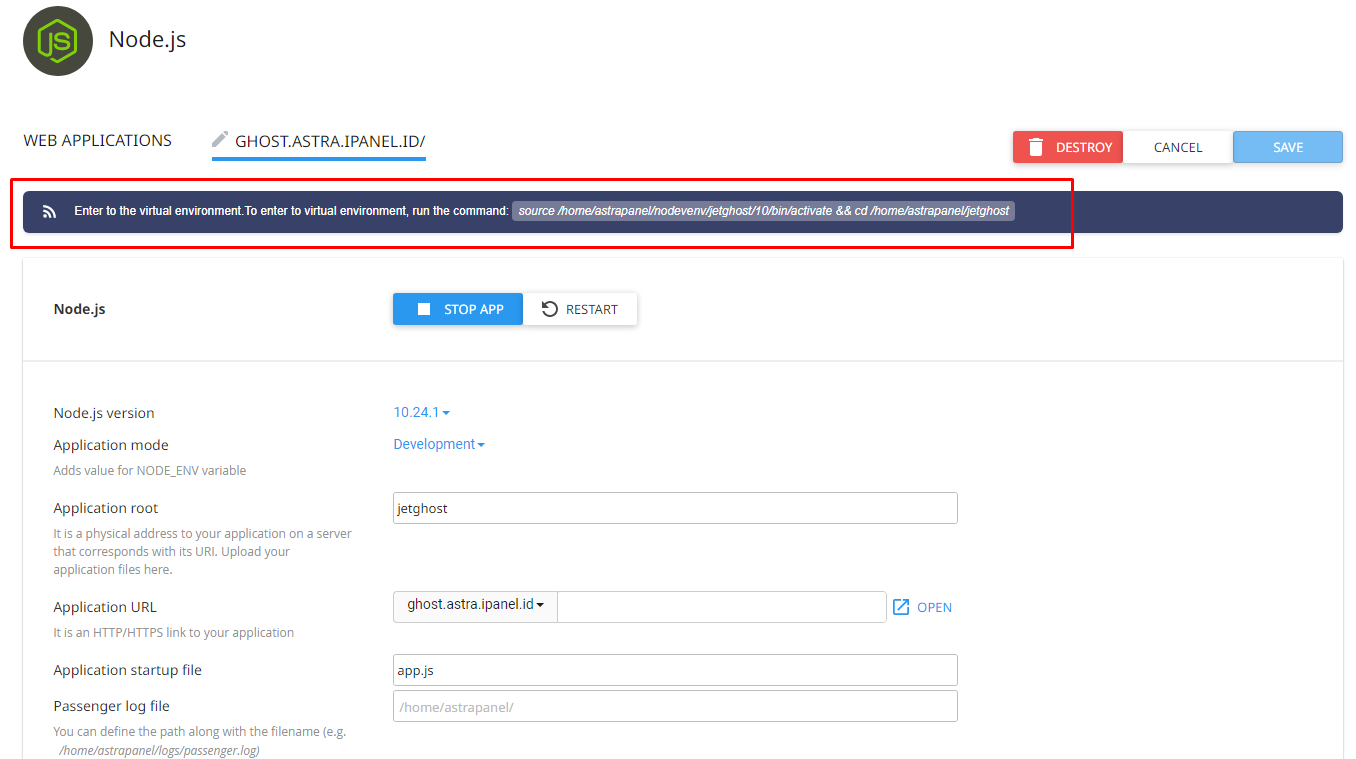This screenshot has width=1356, height=759.
Task: Open the WEB APPLICATIONS tab
Action: point(98,141)
